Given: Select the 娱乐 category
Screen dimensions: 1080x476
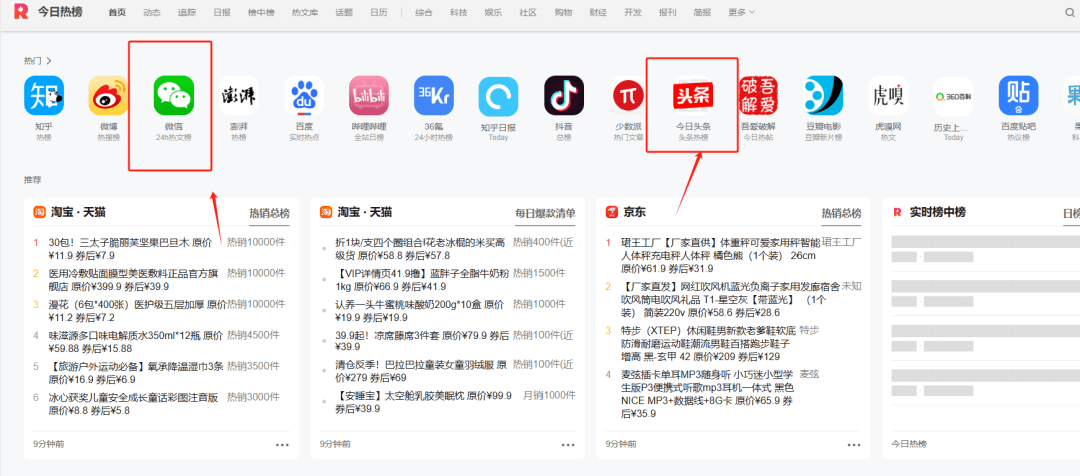Looking at the screenshot, I should pos(493,12).
